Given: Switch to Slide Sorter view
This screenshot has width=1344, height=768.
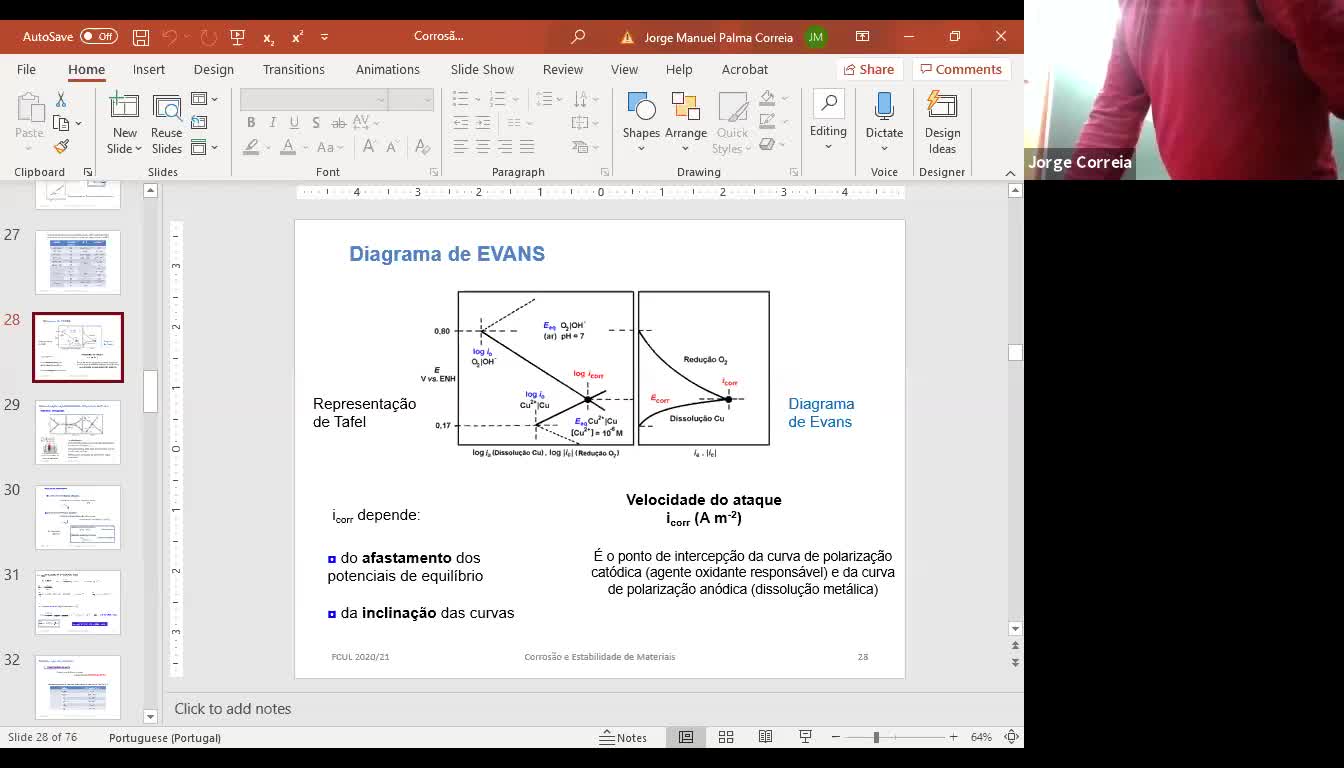Looking at the screenshot, I should click(x=726, y=737).
